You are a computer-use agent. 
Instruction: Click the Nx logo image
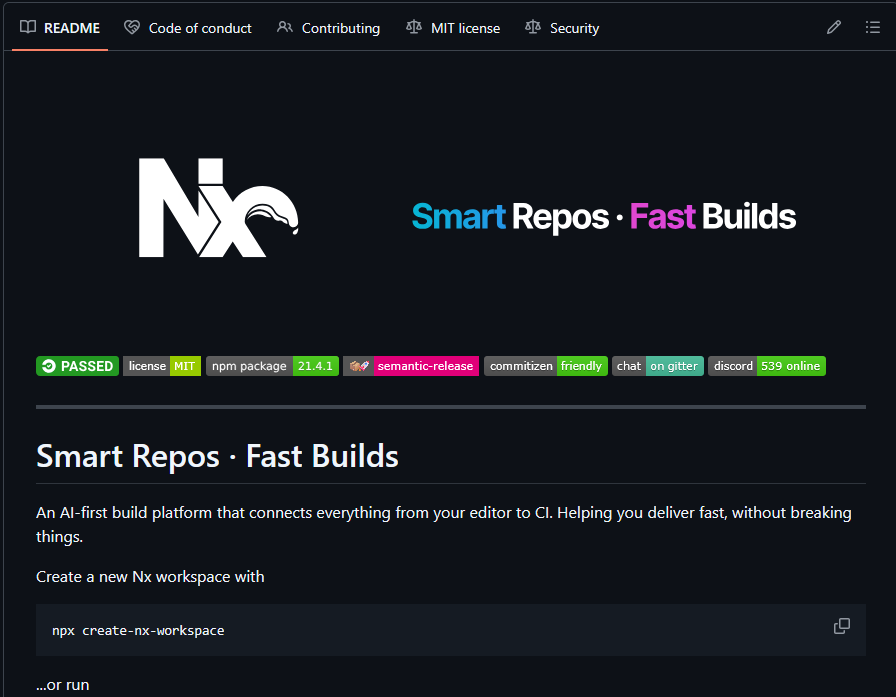click(218, 208)
